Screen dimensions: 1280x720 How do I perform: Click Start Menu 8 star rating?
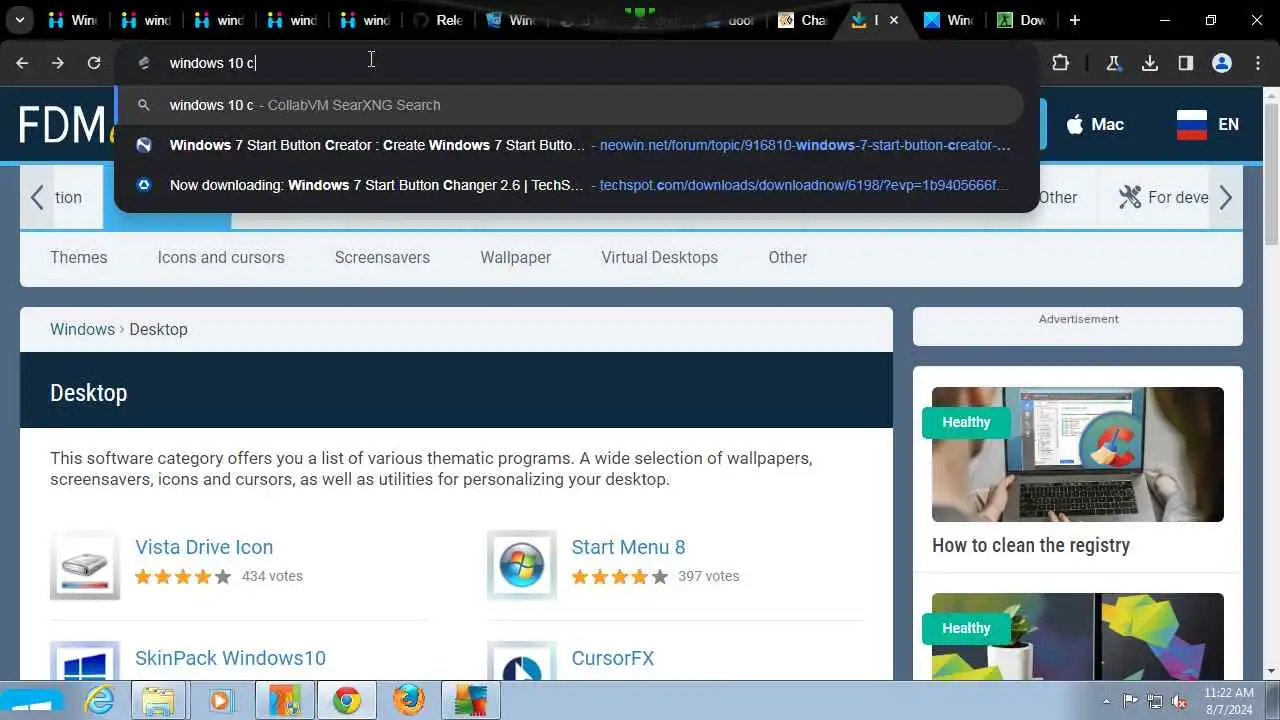tap(620, 576)
